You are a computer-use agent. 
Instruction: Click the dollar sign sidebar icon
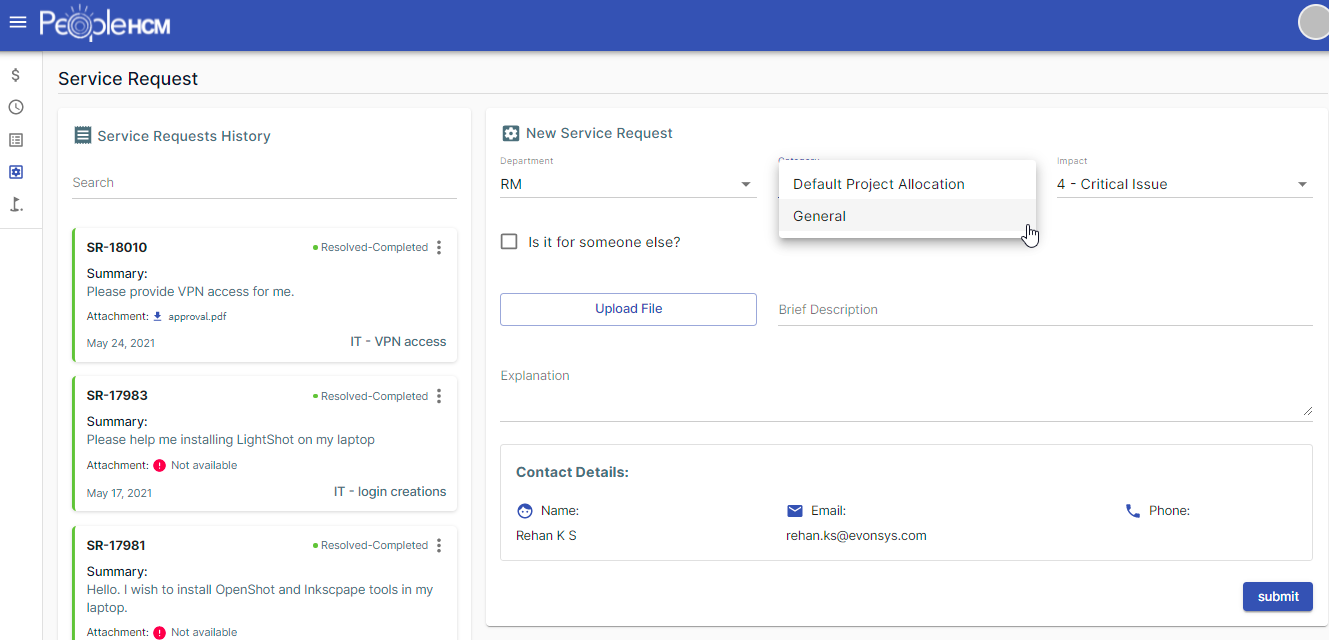coord(16,75)
